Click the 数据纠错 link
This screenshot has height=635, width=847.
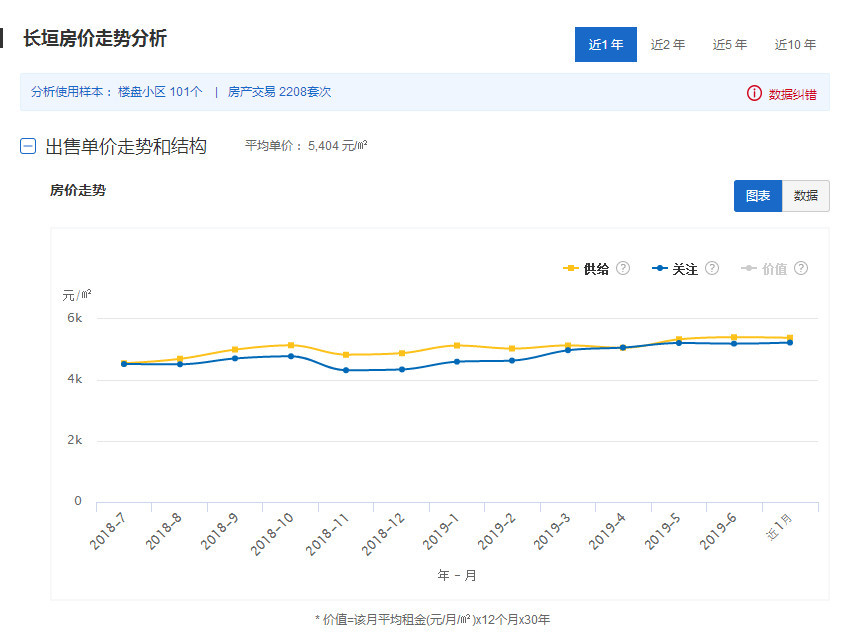coord(792,94)
